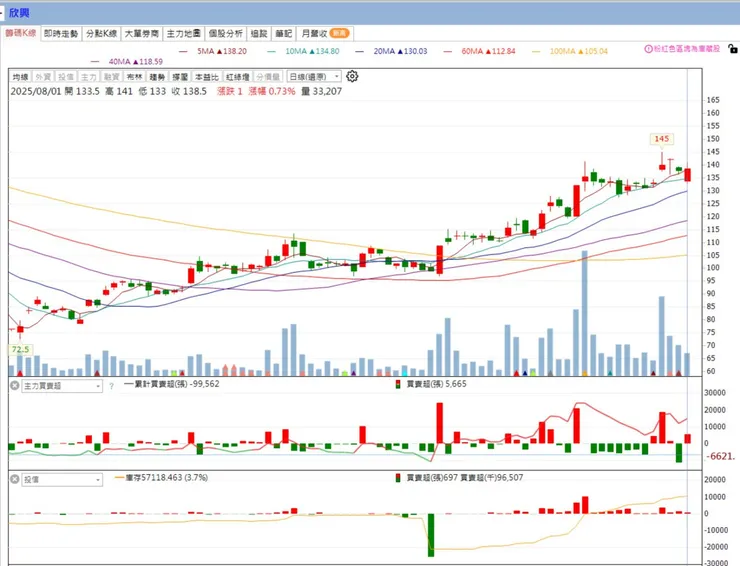Click the 5MA legend line swatch
Image resolution: width=740 pixels, height=566 pixels.
[184, 51]
